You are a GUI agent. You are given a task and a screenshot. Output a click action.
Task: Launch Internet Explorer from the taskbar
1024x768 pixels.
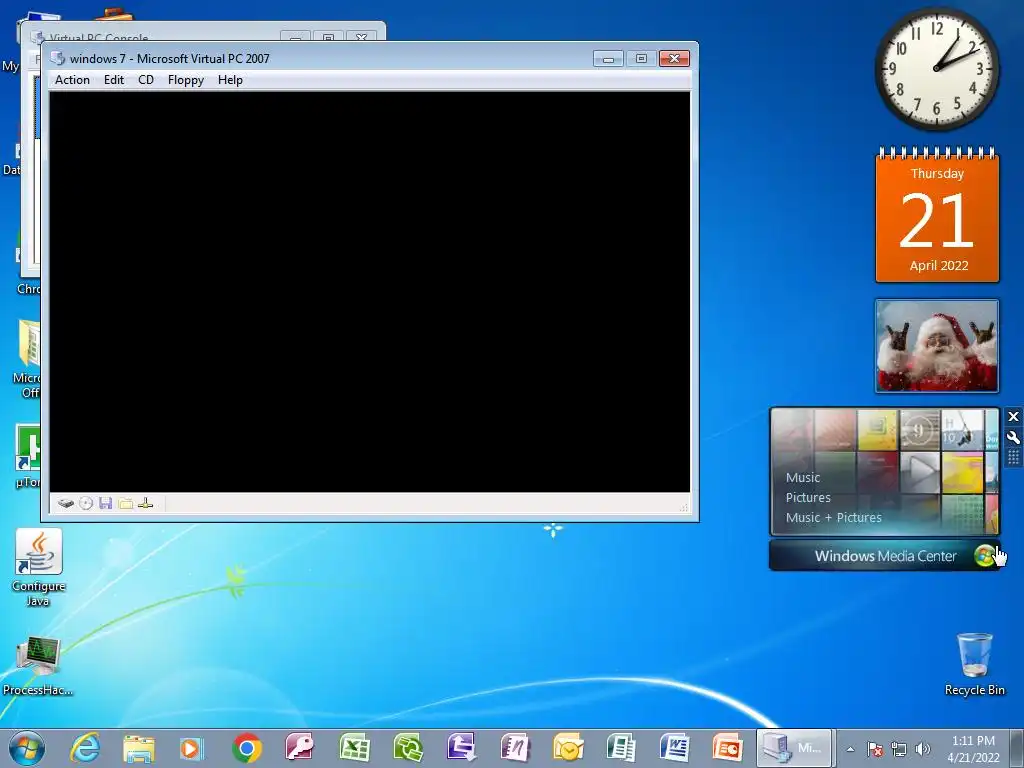86,748
